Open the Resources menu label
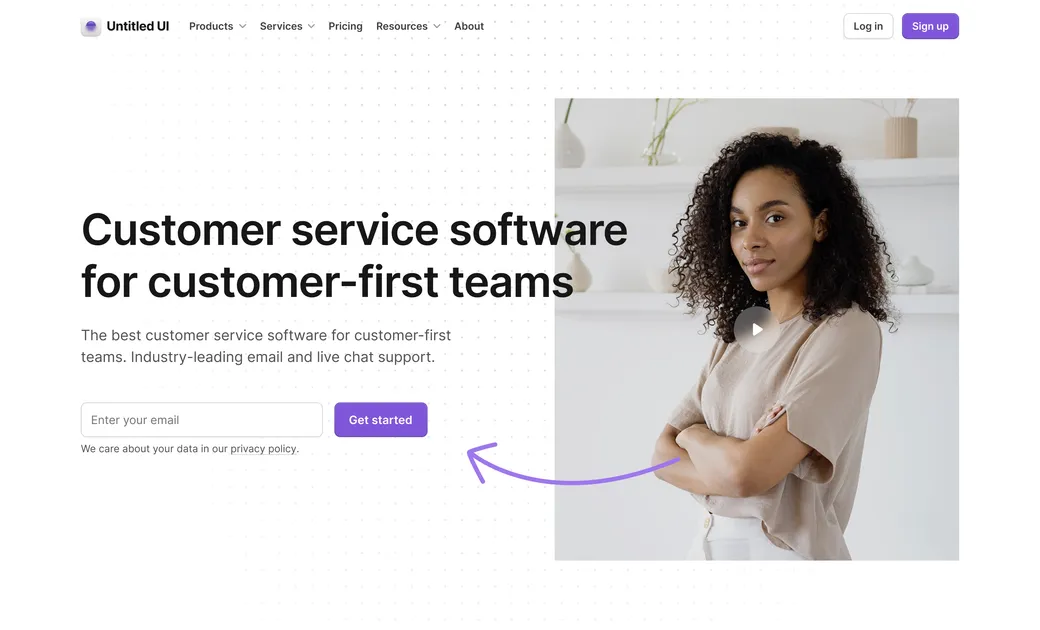This screenshot has width=1040, height=630. click(x=402, y=27)
